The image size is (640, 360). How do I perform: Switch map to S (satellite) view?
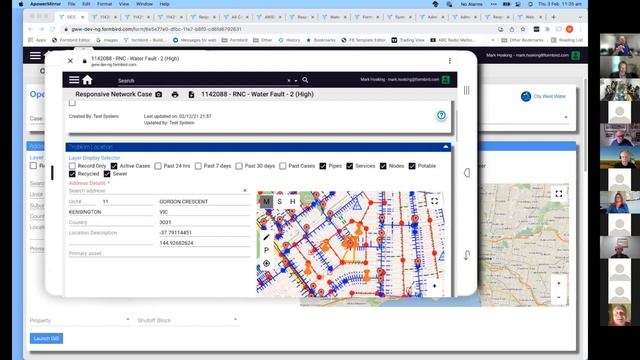pos(279,201)
